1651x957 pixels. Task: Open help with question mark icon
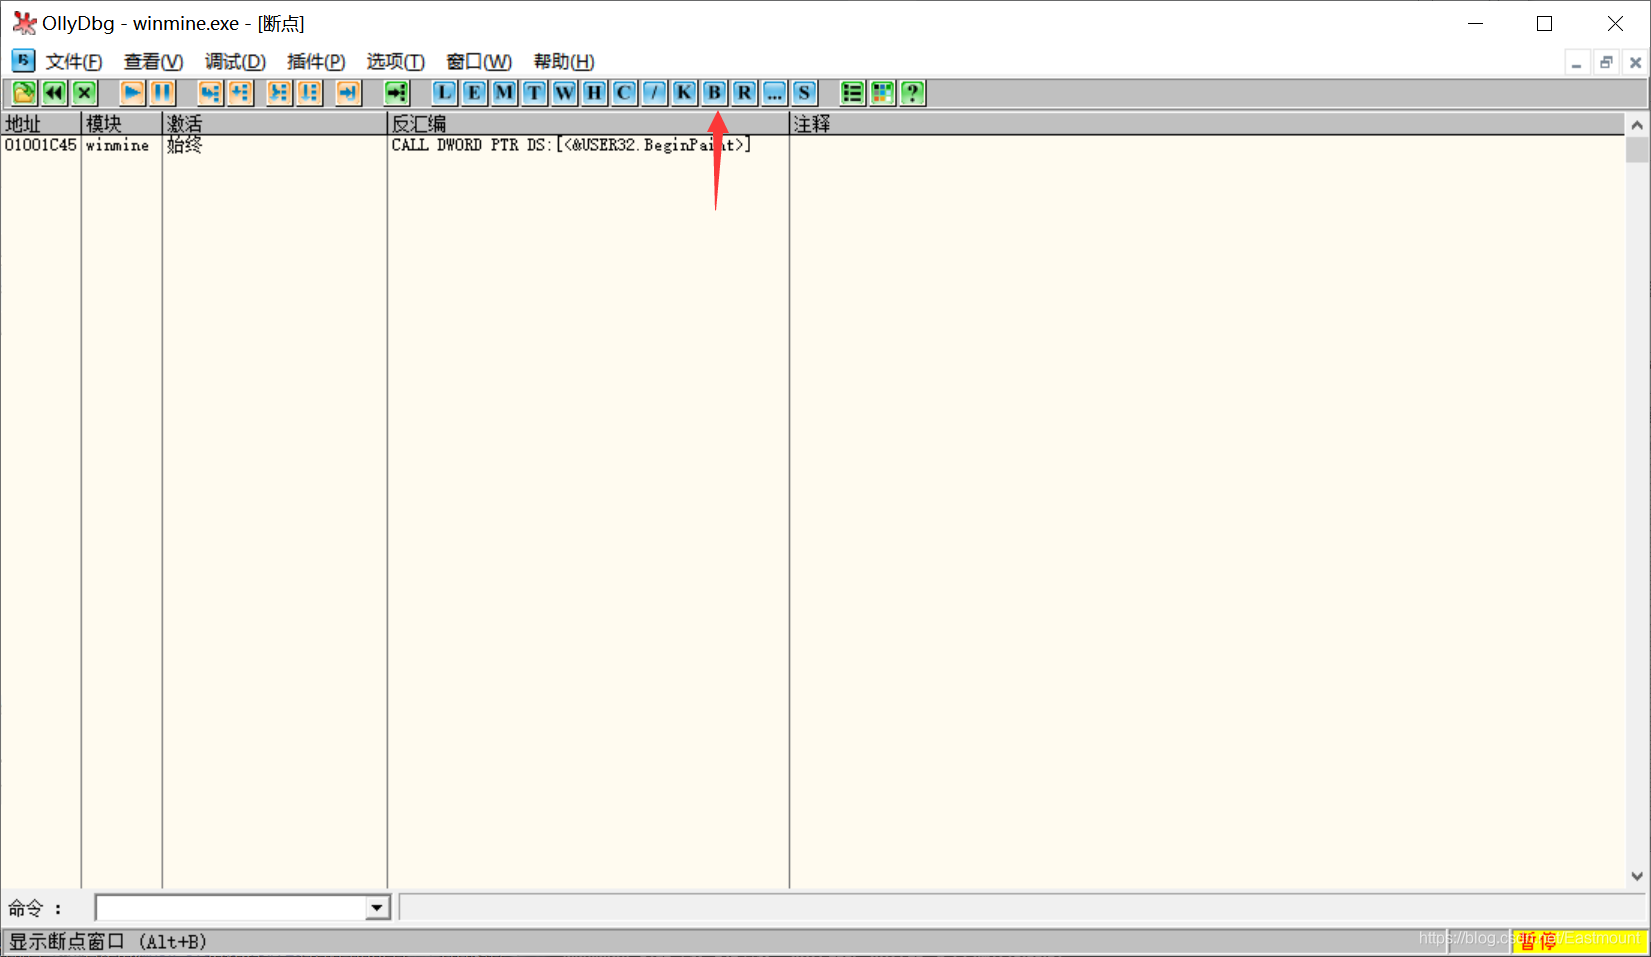[912, 93]
